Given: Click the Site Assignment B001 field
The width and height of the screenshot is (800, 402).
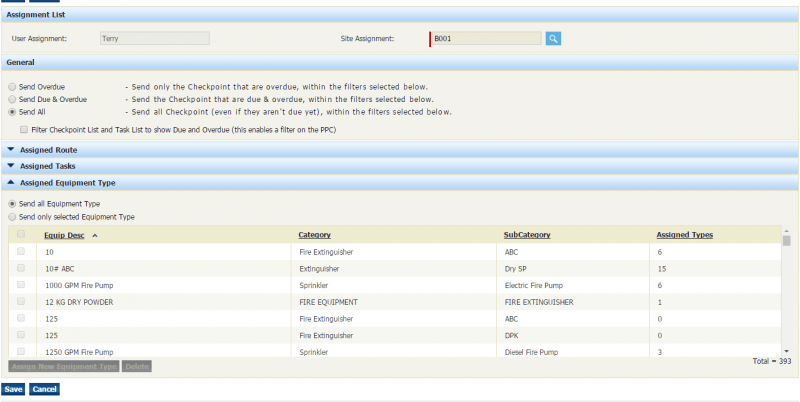Looking at the screenshot, I should tap(487, 38).
